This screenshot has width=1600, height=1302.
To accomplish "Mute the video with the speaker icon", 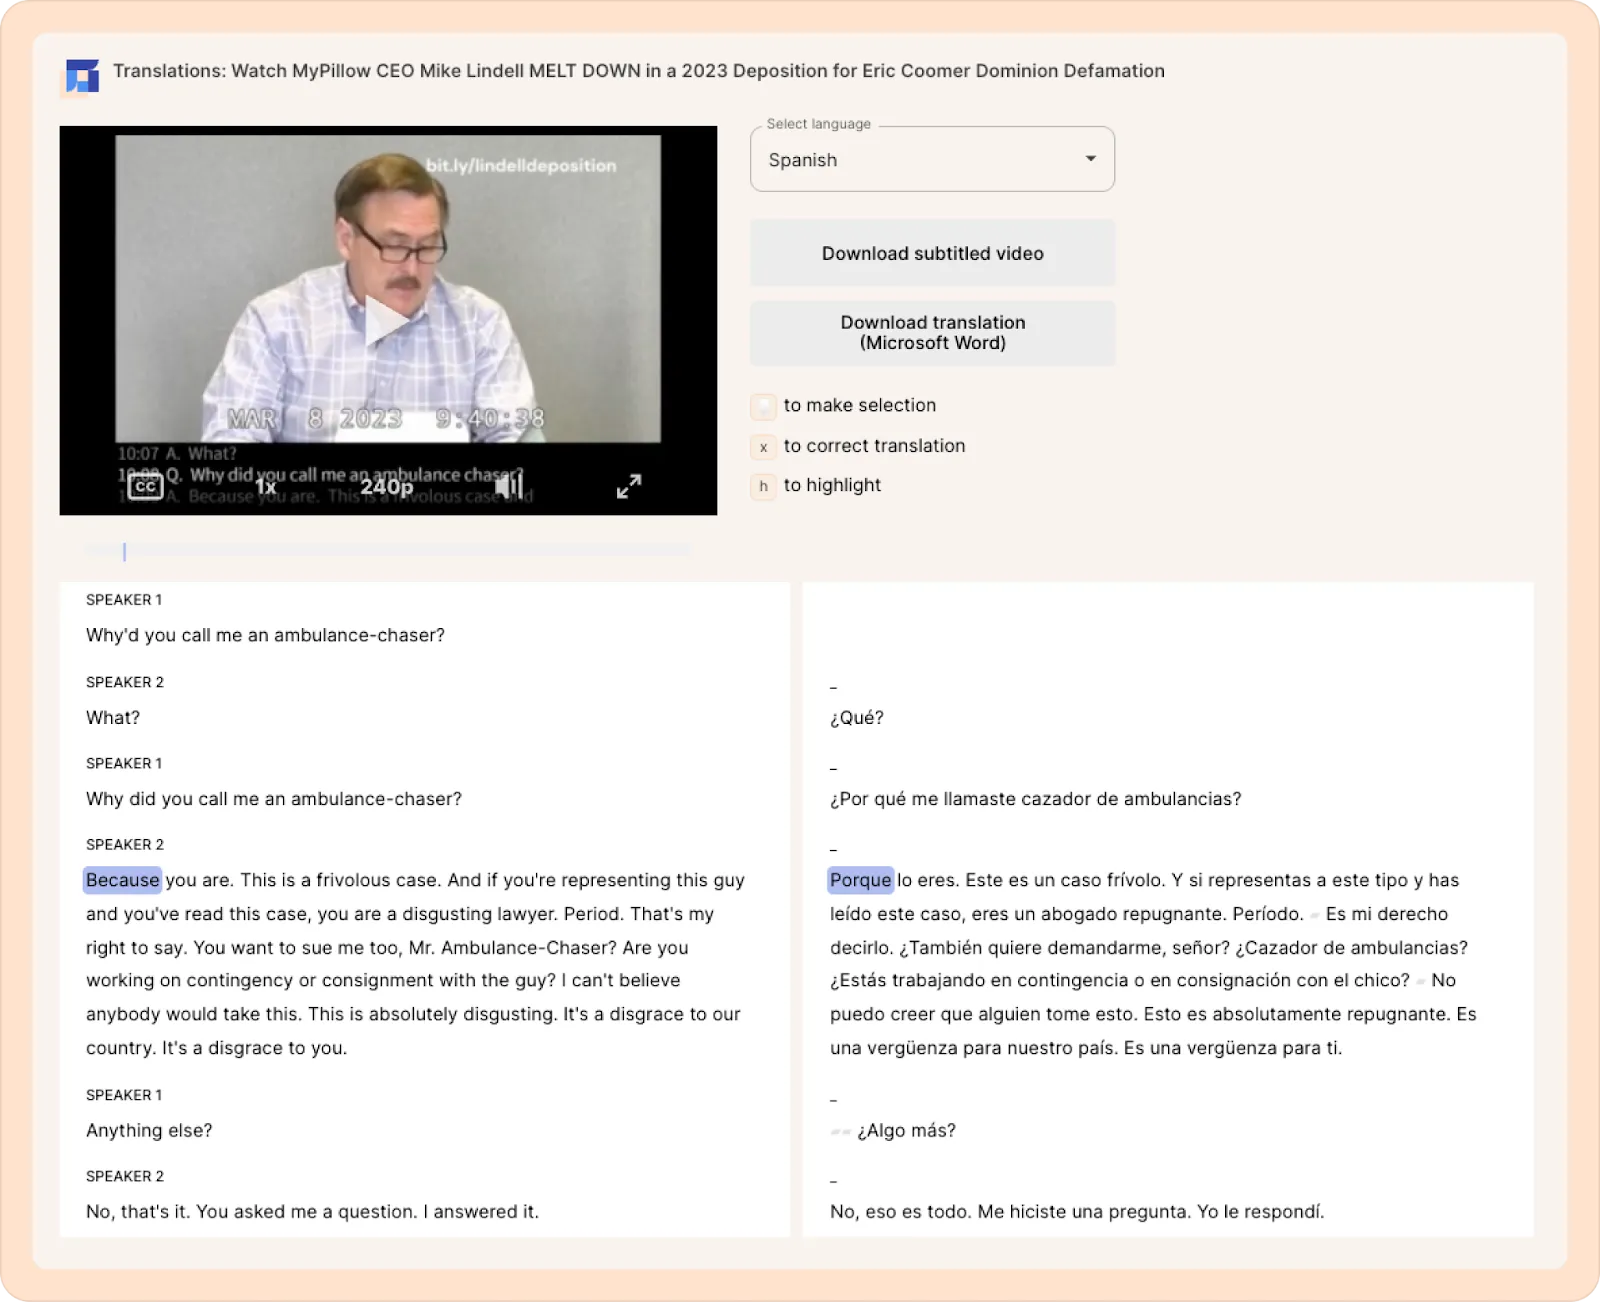I will pyautogui.click(x=509, y=487).
